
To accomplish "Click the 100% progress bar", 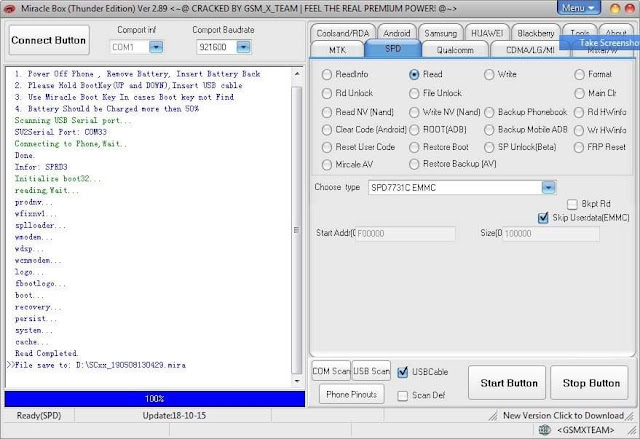I will pos(155,399).
